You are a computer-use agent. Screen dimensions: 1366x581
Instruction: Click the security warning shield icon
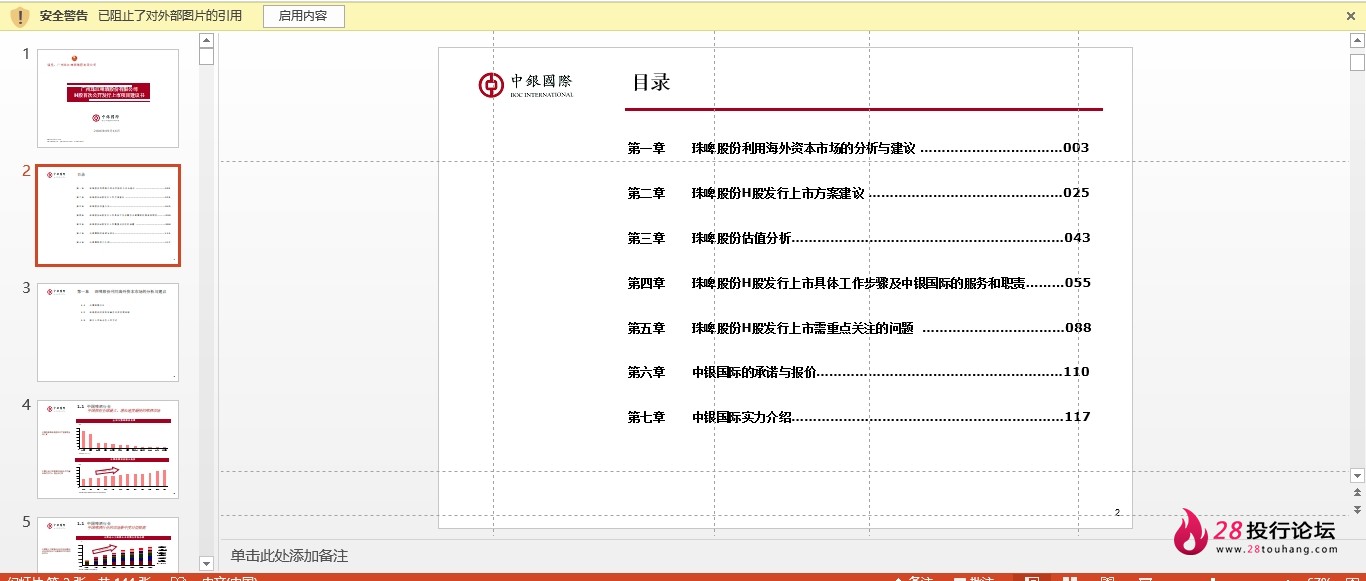[19, 16]
